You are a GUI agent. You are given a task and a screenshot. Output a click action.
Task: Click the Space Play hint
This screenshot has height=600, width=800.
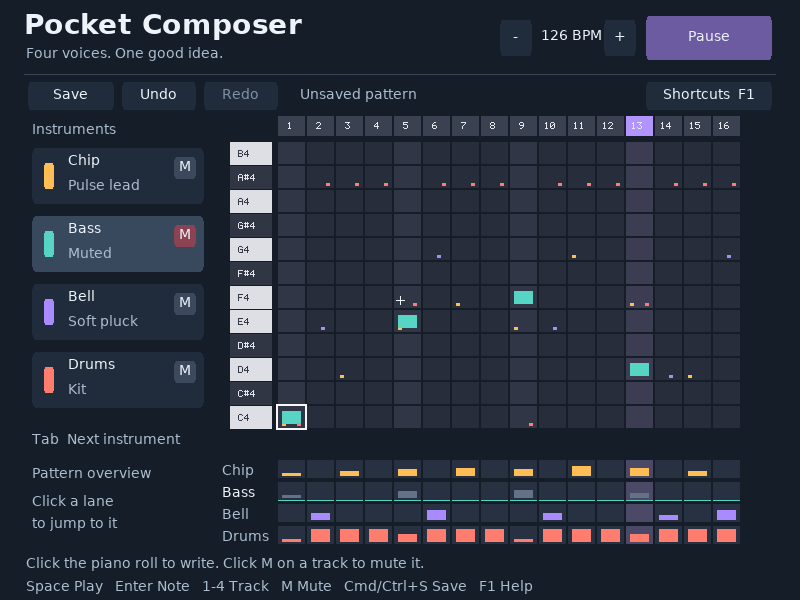(65, 586)
